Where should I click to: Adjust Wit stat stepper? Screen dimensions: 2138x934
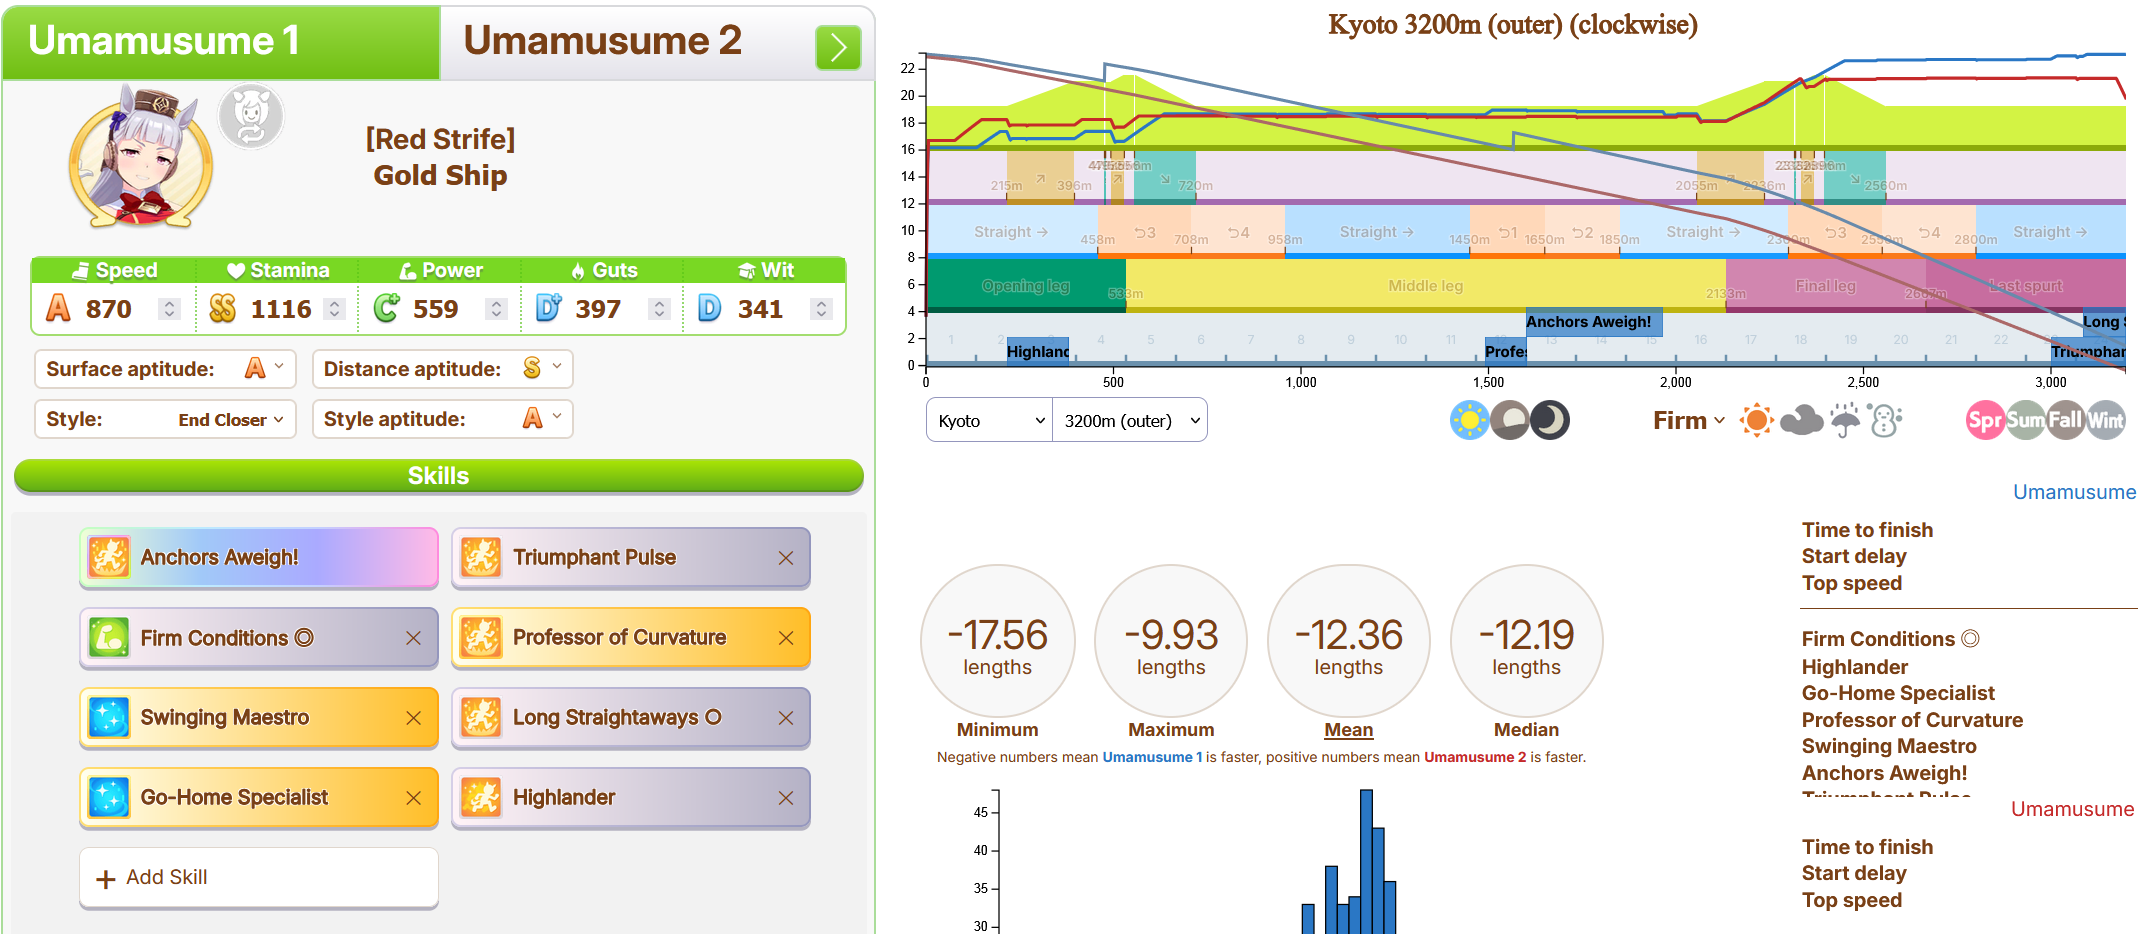(x=821, y=309)
